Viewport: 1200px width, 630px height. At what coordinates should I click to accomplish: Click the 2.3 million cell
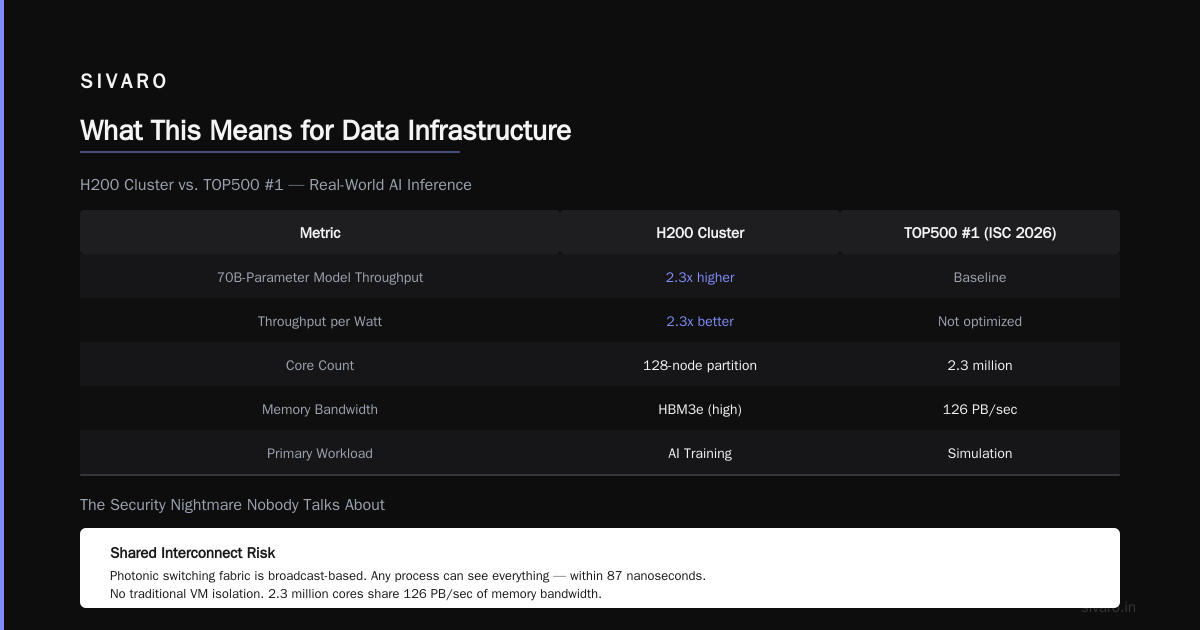pyautogui.click(x=980, y=365)
